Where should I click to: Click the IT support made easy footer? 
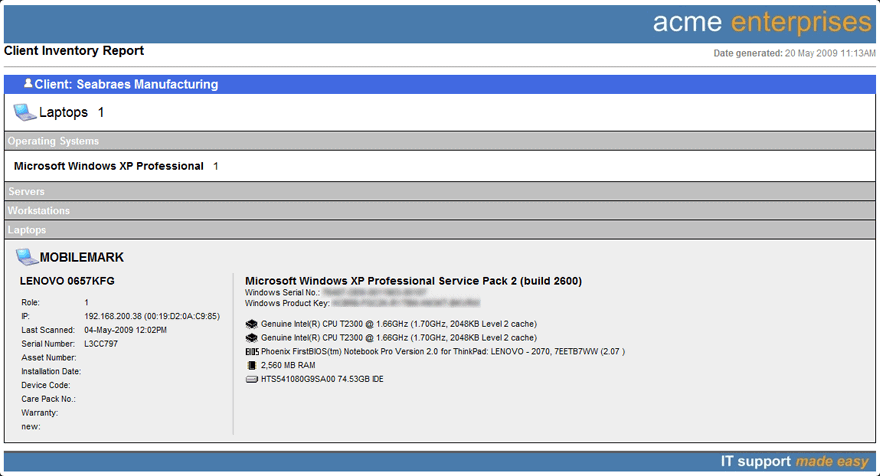795,461
